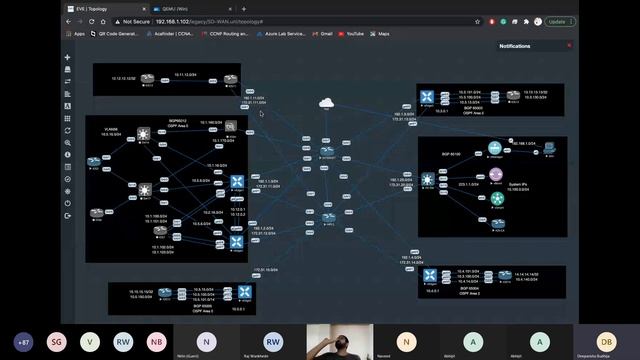This screenshot has width=640, height=360.
Task: Open the YouTube bookmark
Action: coord(351,34)
